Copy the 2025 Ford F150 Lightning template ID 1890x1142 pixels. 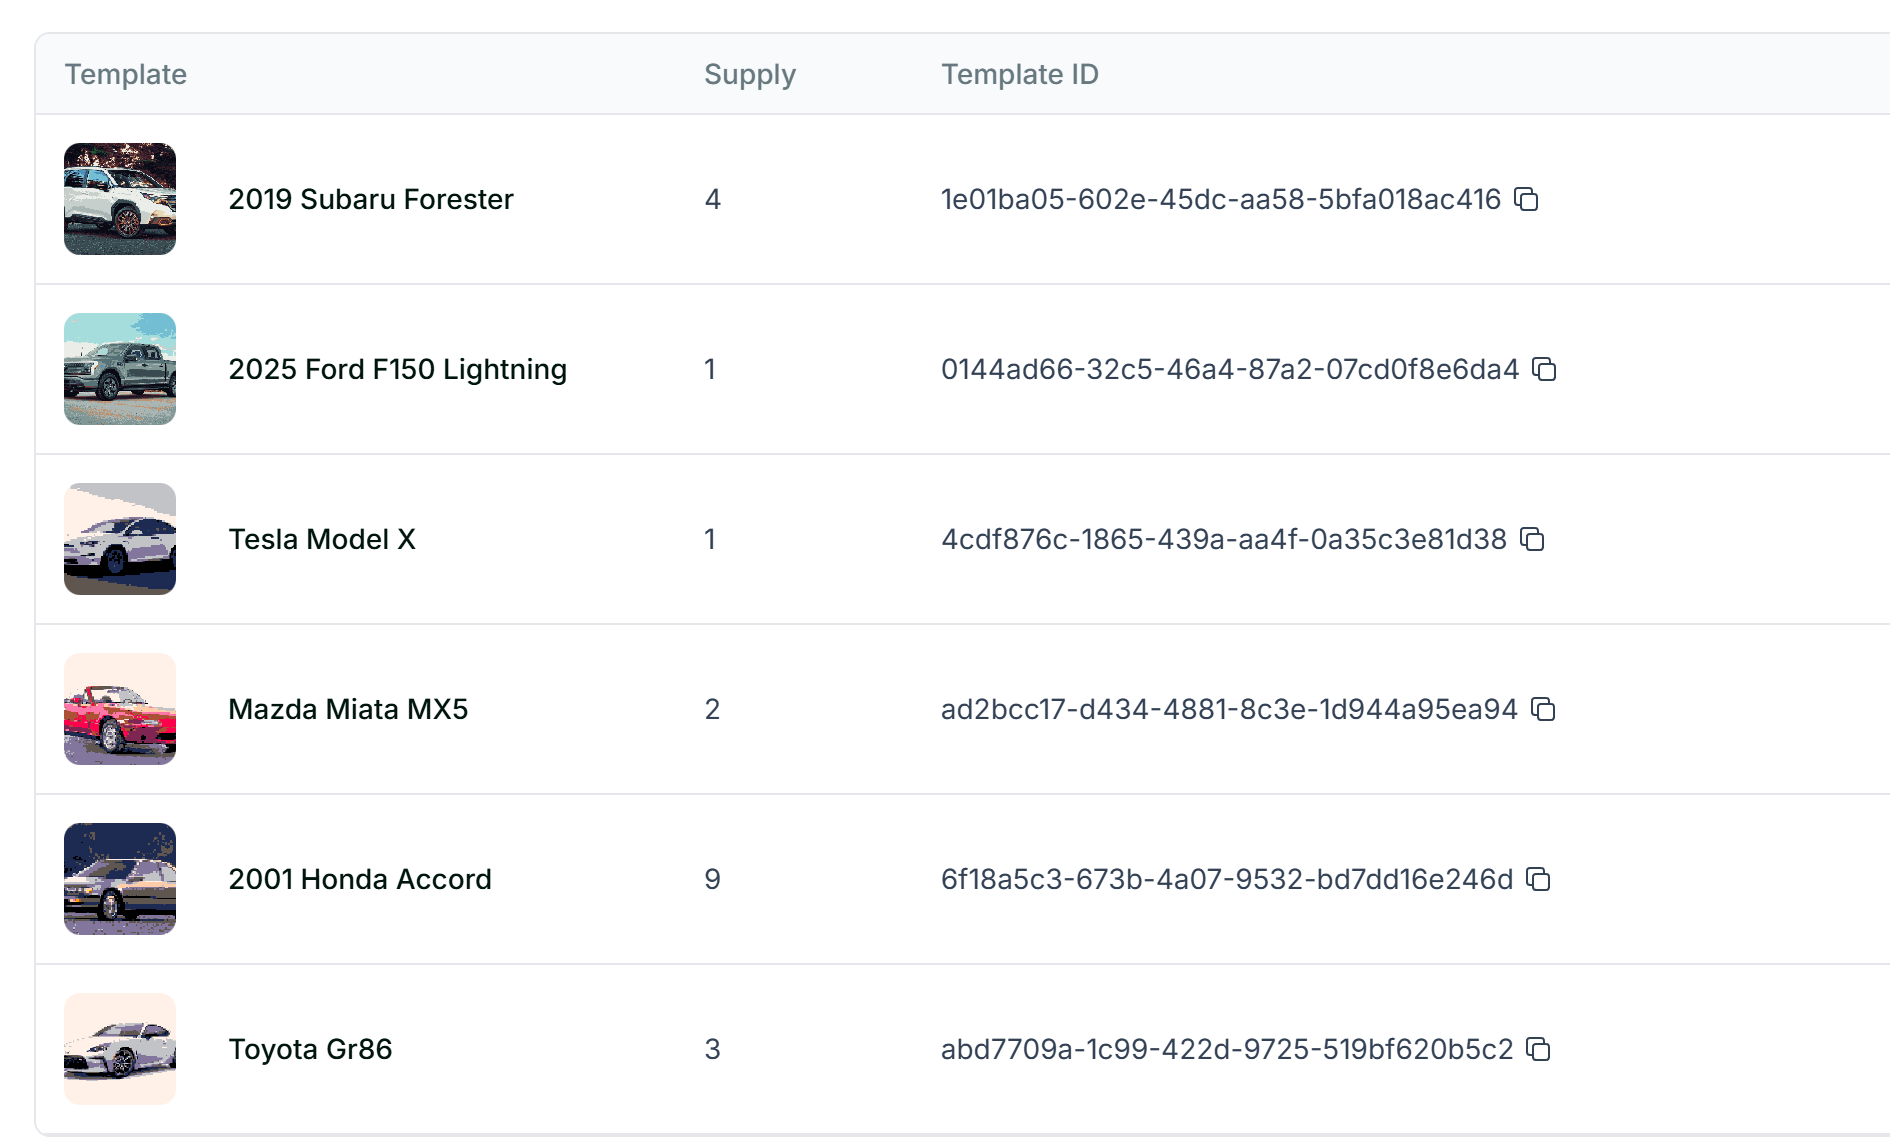coord(1544,370)
